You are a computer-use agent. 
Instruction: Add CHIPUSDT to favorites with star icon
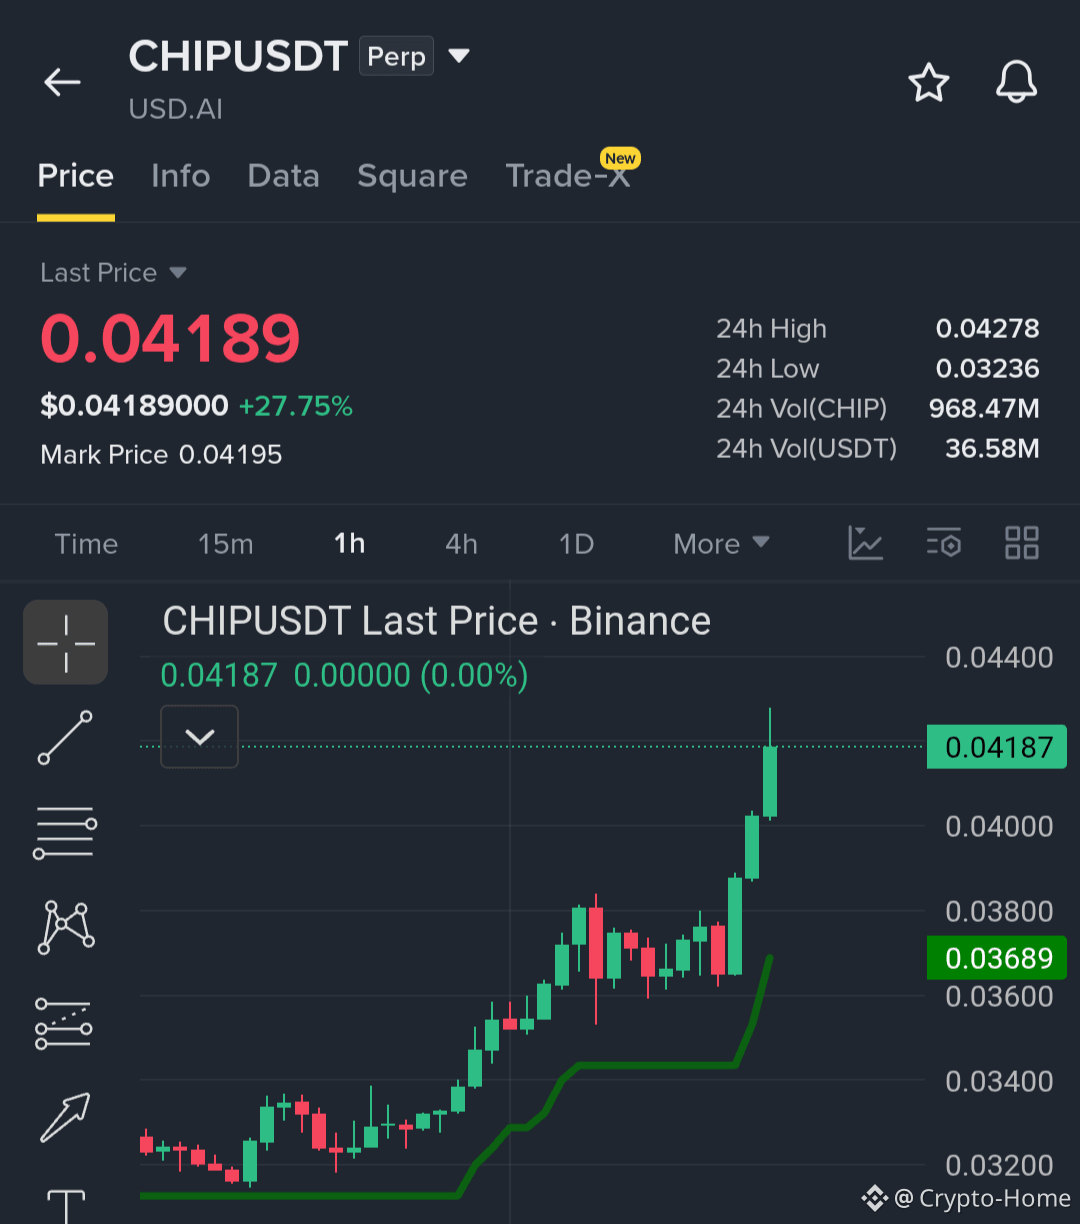coord(929,82)
